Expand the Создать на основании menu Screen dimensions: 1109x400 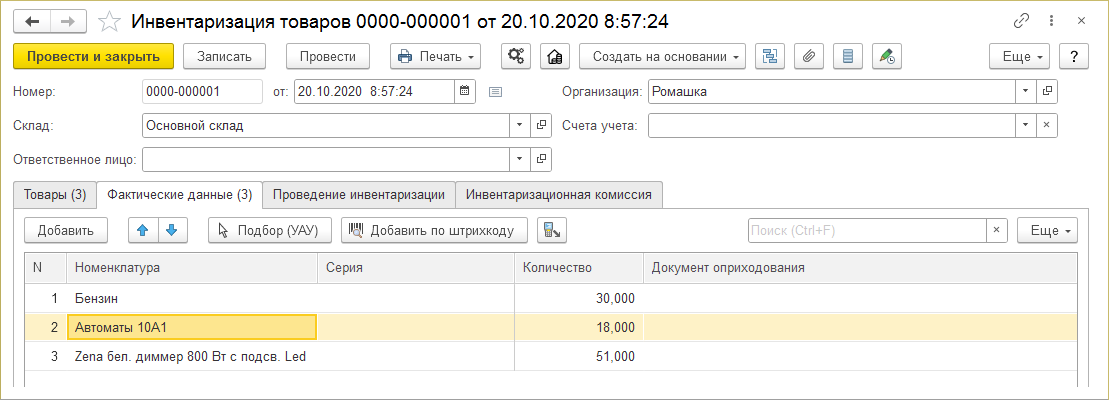point(663,56)
